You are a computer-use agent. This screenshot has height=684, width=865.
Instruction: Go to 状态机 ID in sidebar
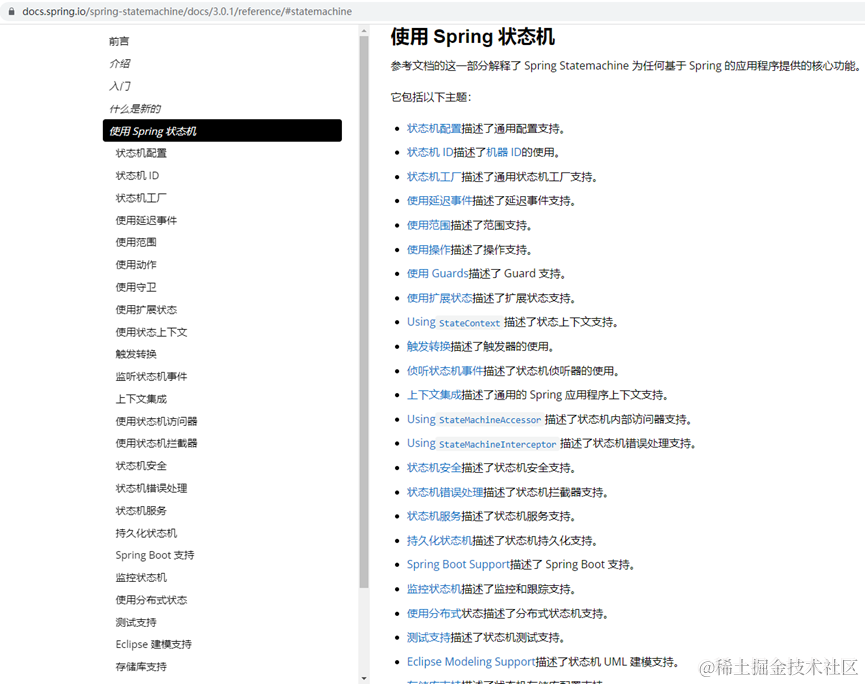pos(137,175)
